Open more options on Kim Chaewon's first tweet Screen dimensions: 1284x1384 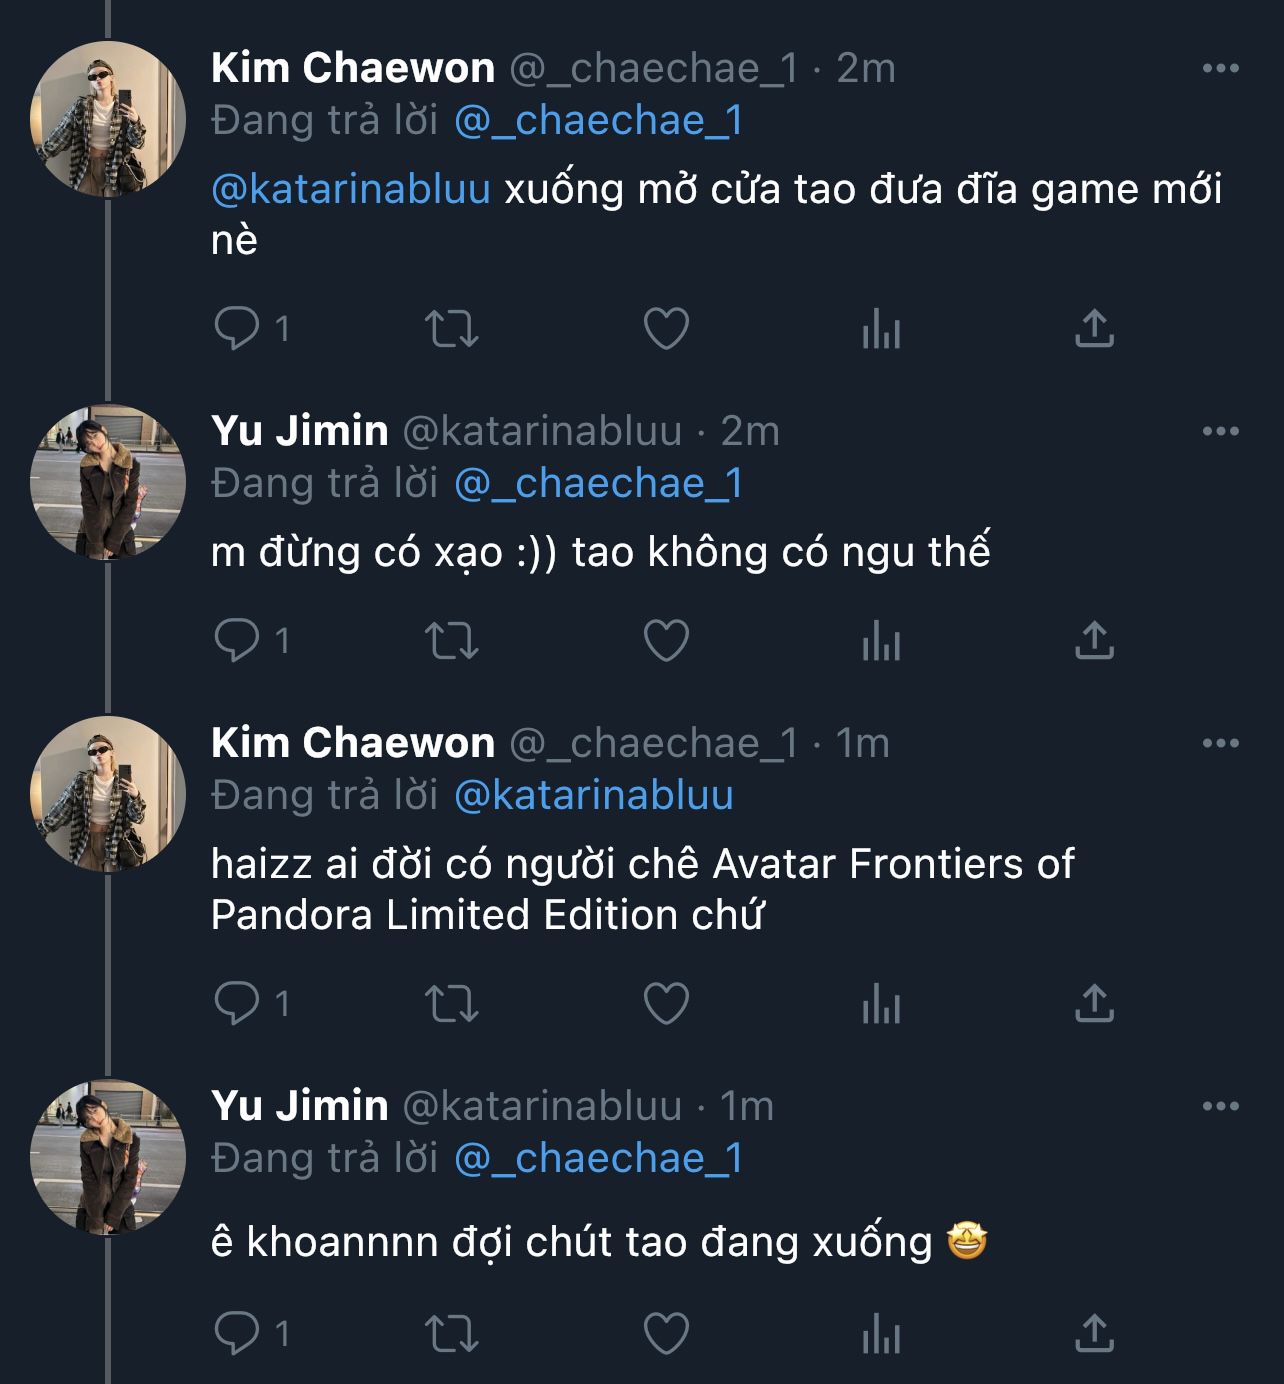point(1220,68)
